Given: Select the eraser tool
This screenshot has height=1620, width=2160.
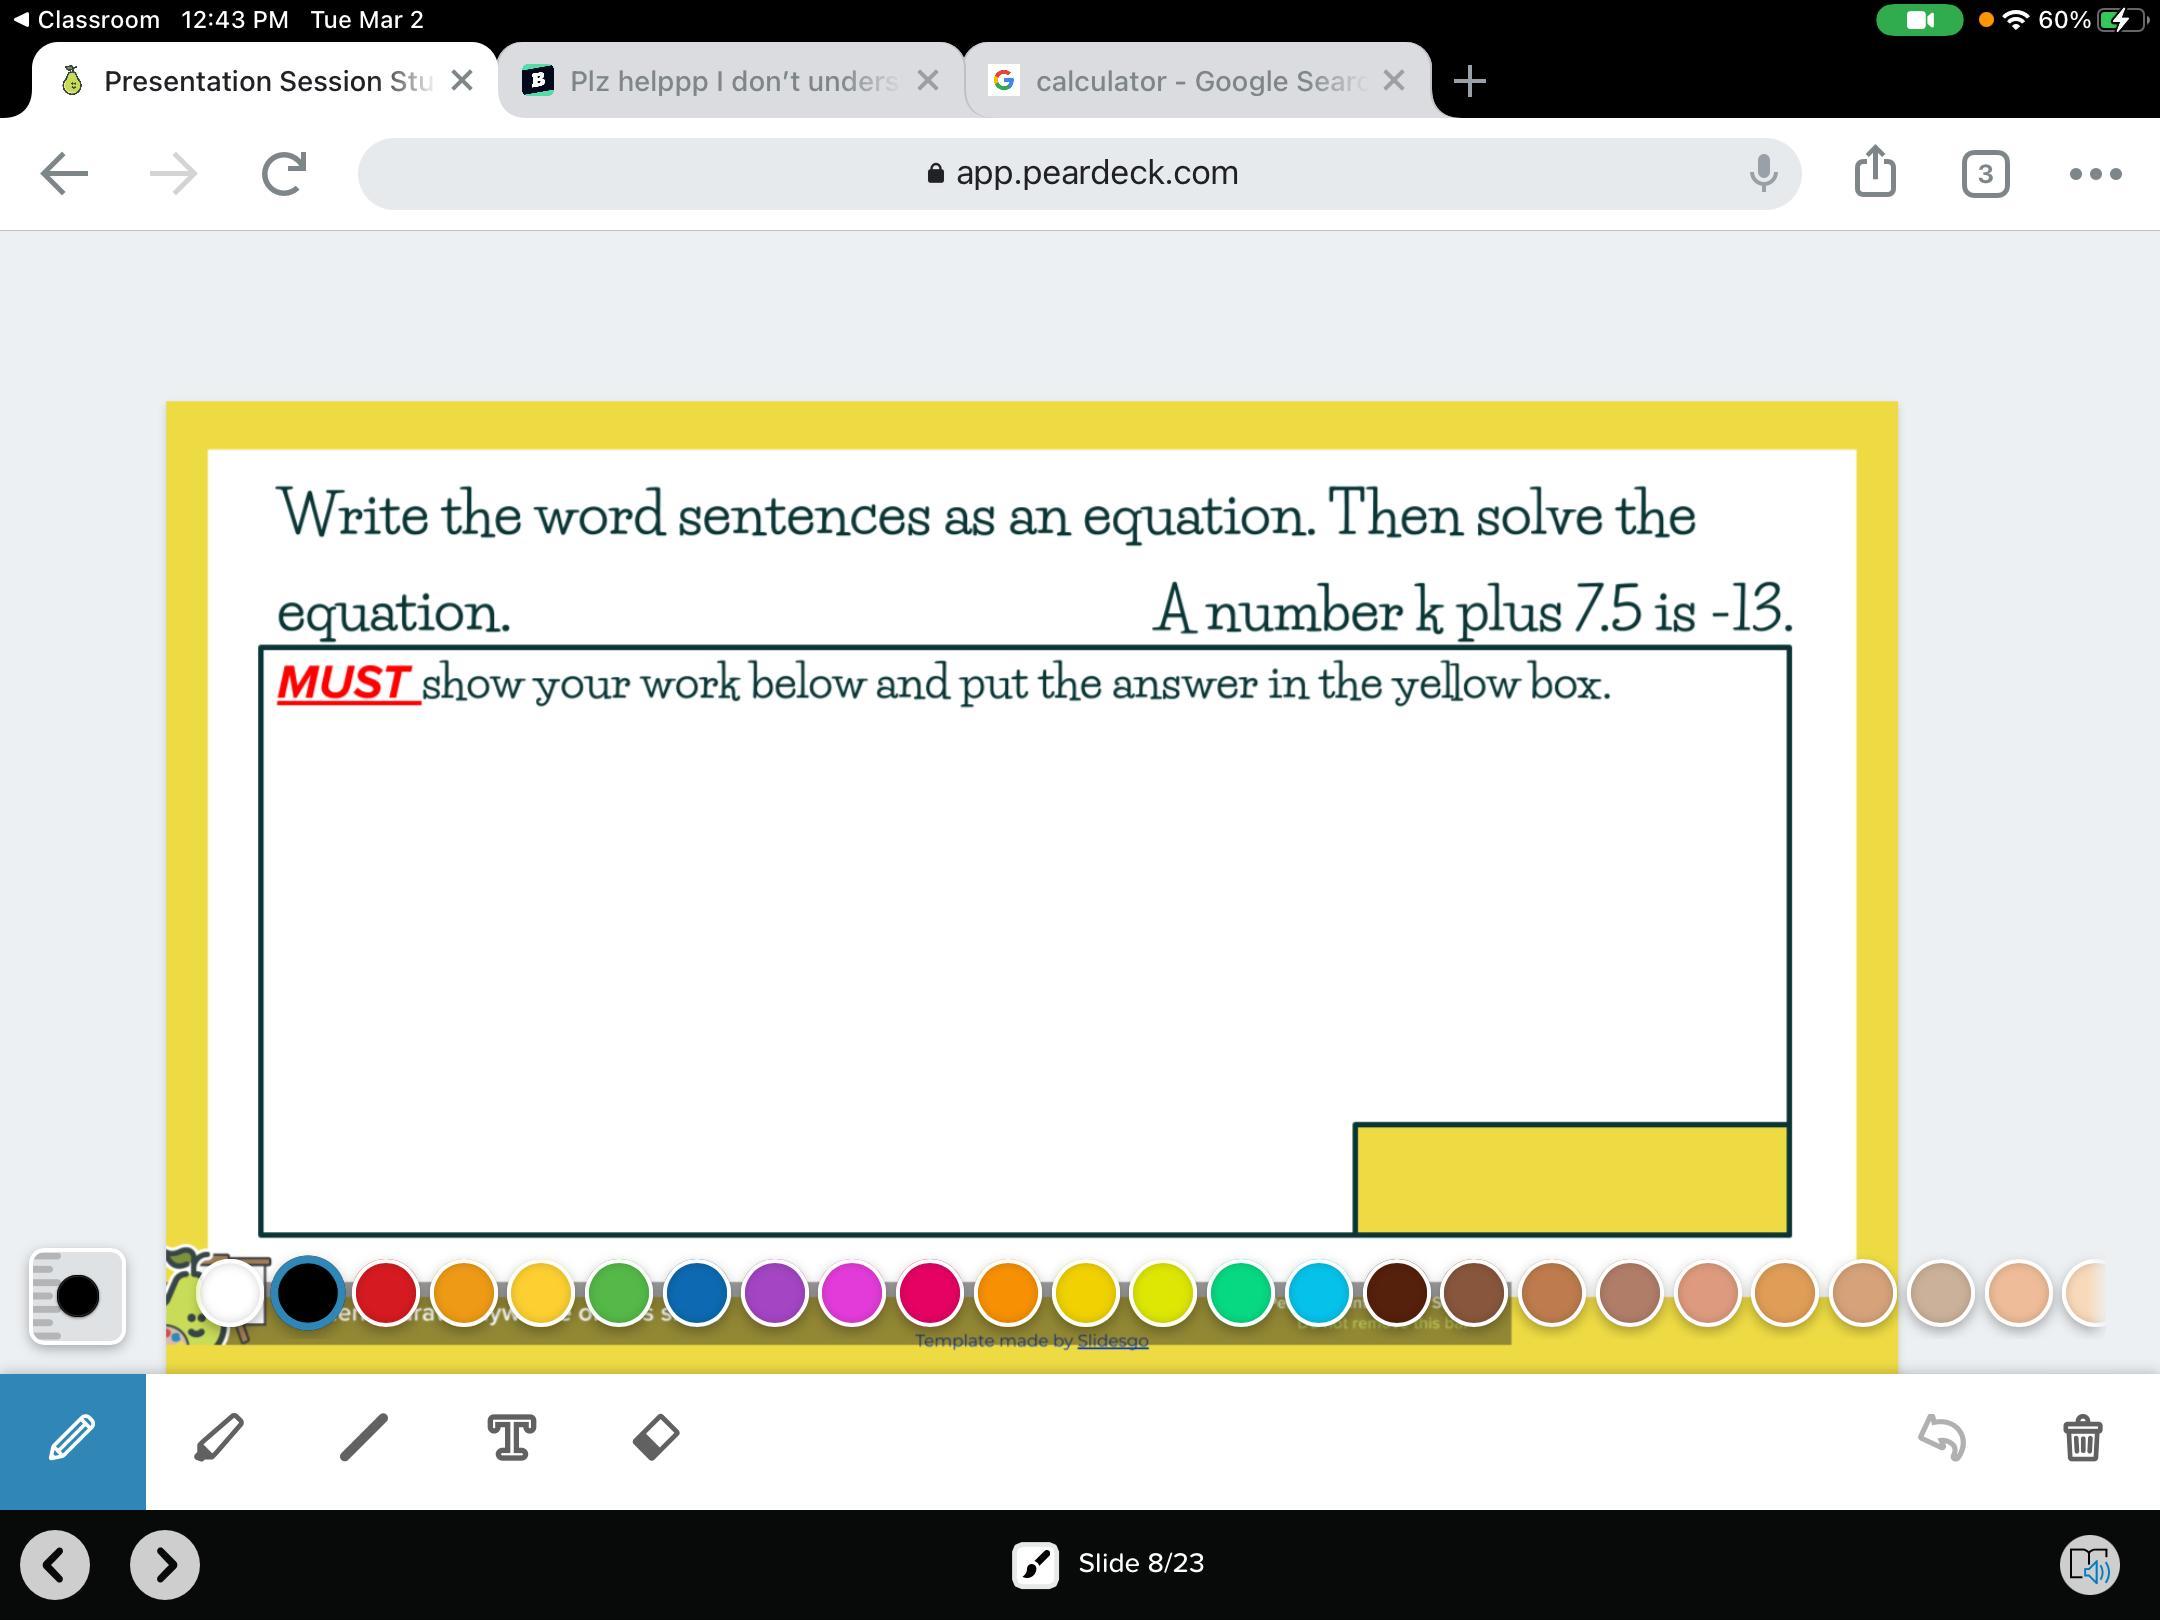Looking at the screenshot, I should 656,1438.
